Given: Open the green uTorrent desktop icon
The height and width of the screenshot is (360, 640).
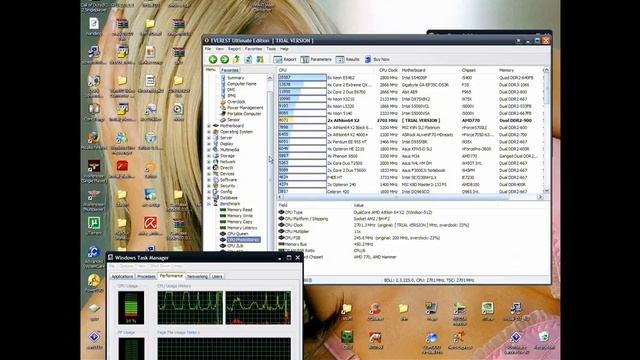Looking at the screenshot, I should tap(94, 223).
